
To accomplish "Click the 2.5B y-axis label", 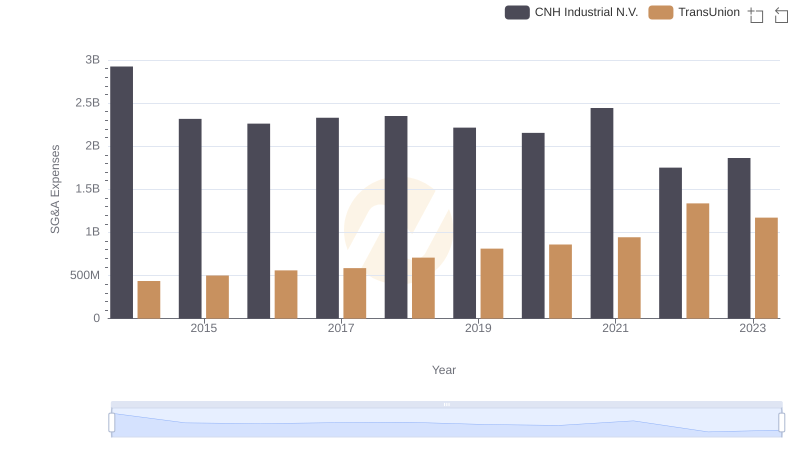I will click(88, 103).
